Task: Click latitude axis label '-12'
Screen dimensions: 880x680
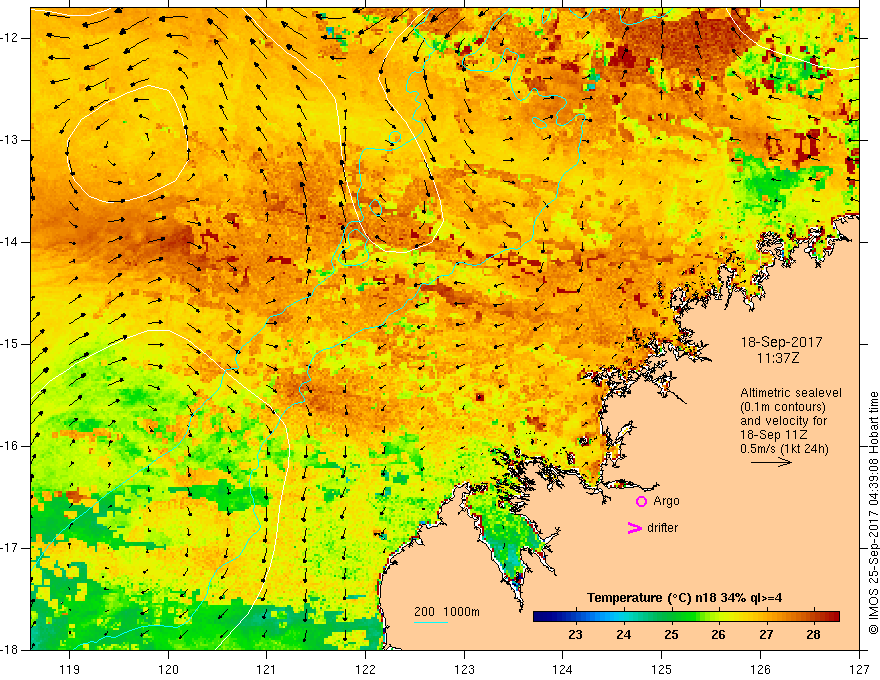Action: pyautogui.click(x=10, y=38)
